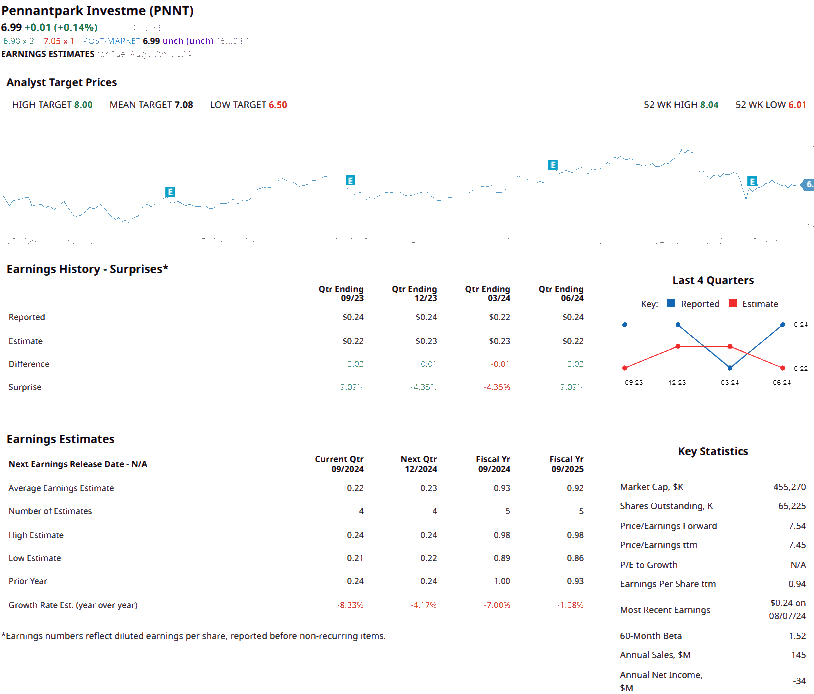Click the Next Earnings Release Date - N/A label
Image resolution: width=814 pixels, height=694 pixels.
coord(78,464)
